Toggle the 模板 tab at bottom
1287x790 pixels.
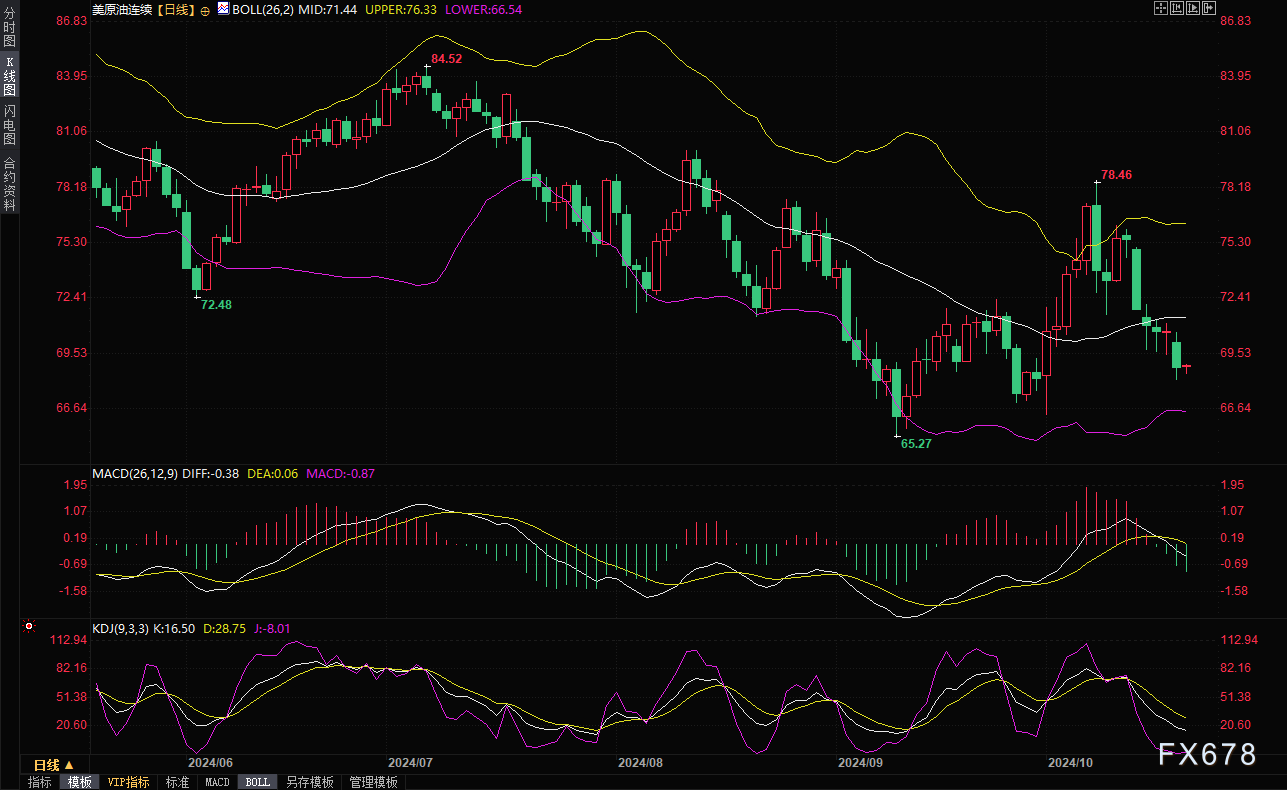pos(78,782)
